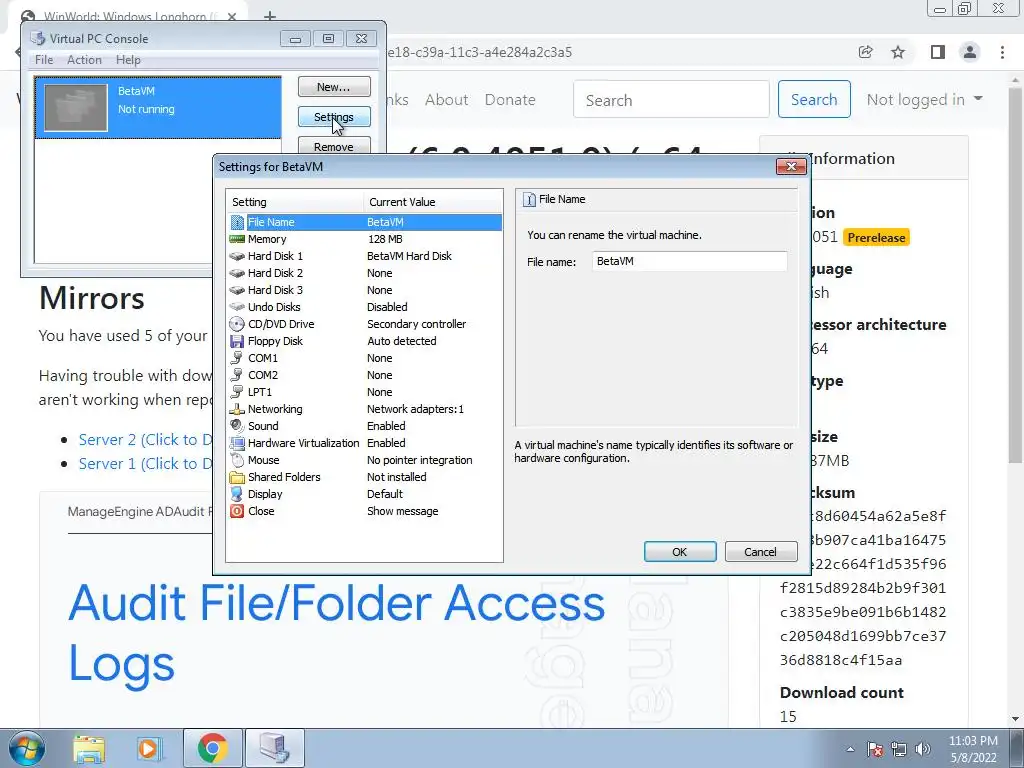This screenshot has width=1024, height=768.
Task: Open Help menu in Virtual PC Console
Action: coord(128,59)
